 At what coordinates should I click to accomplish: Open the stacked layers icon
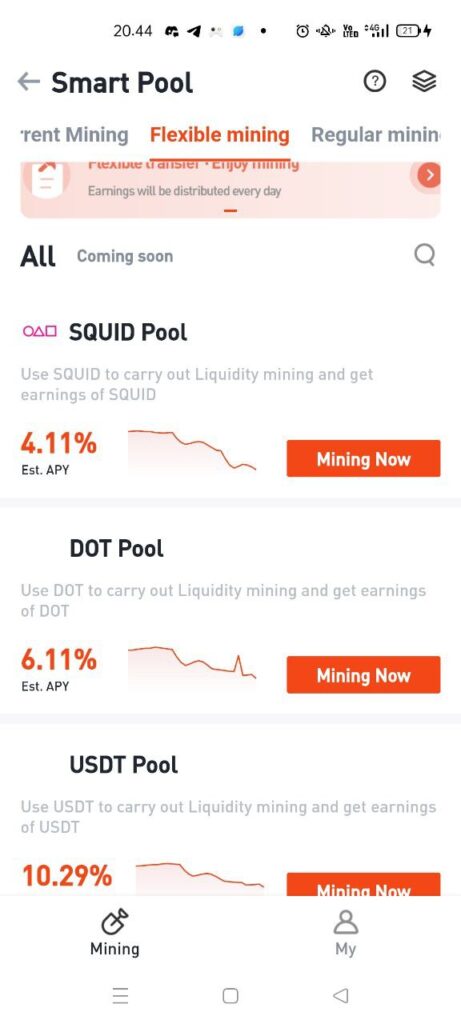pyautogui.click(x=424, y=82)
